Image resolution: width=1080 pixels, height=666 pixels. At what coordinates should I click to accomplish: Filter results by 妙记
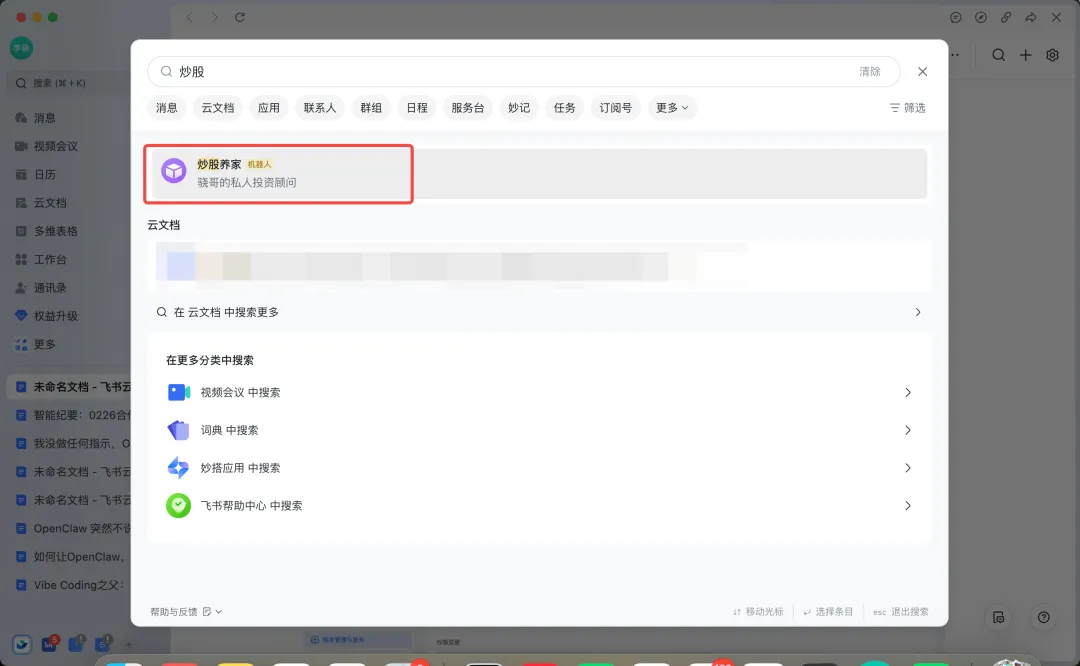pos(519,107)
